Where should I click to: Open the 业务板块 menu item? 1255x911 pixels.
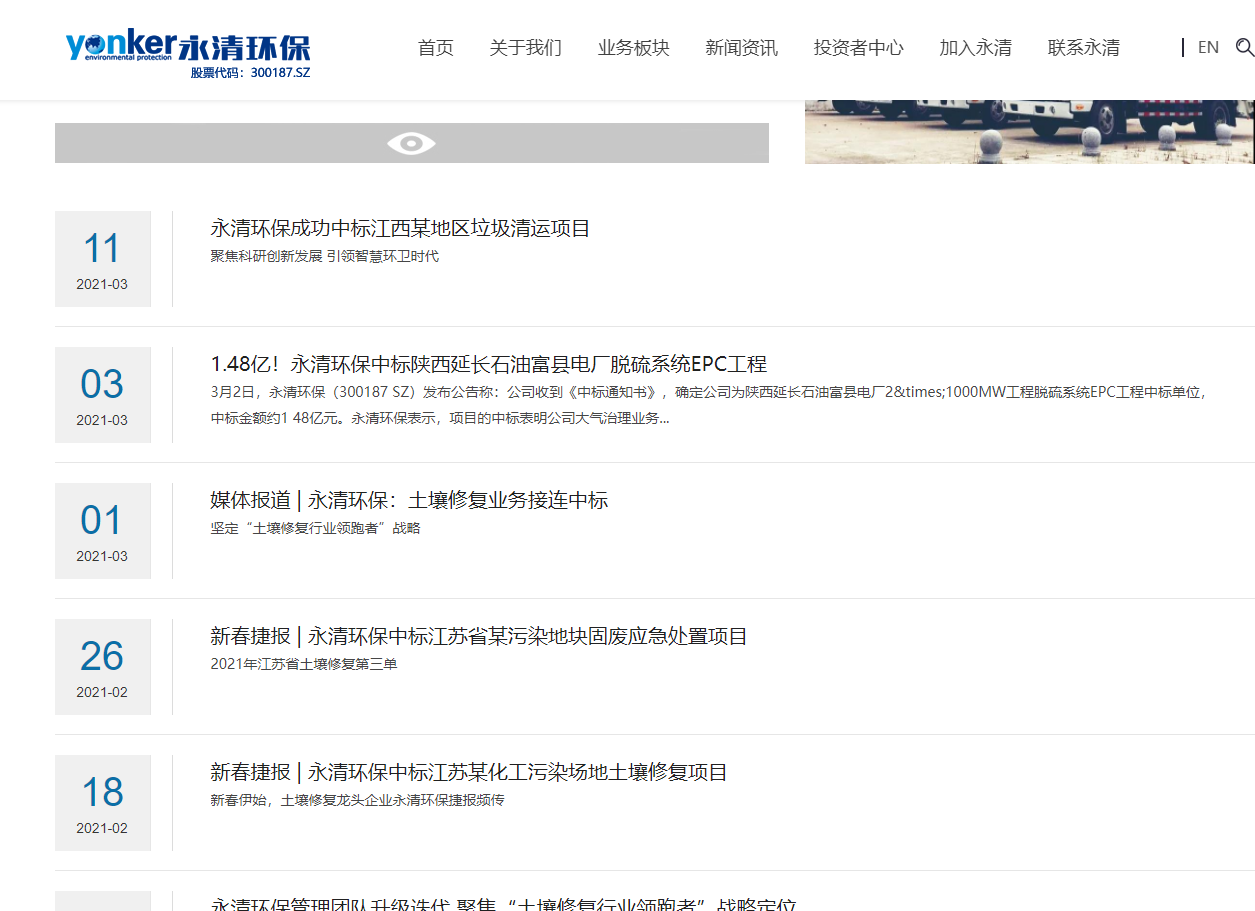click(633, 48)
